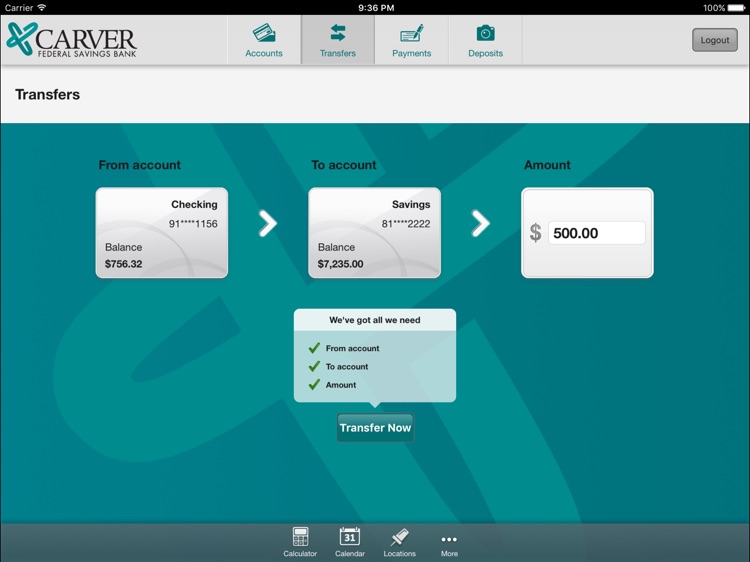Click the battery indicator icon
Image resolution: width=750 pixels, height=562 pixels.
pos(737,8)
